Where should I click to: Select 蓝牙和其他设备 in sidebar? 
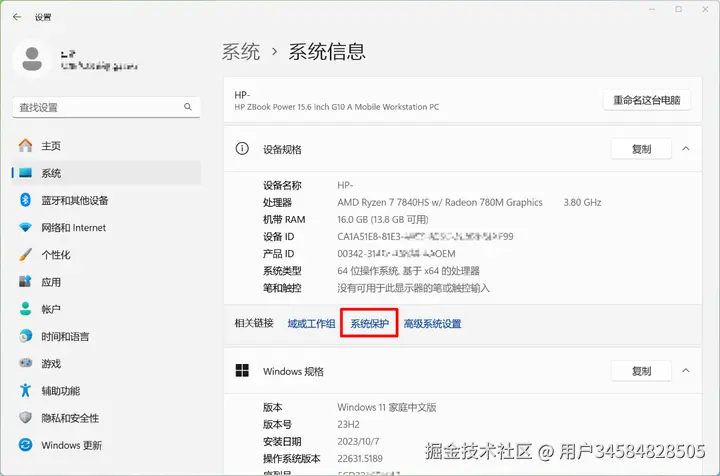point(106,200)
